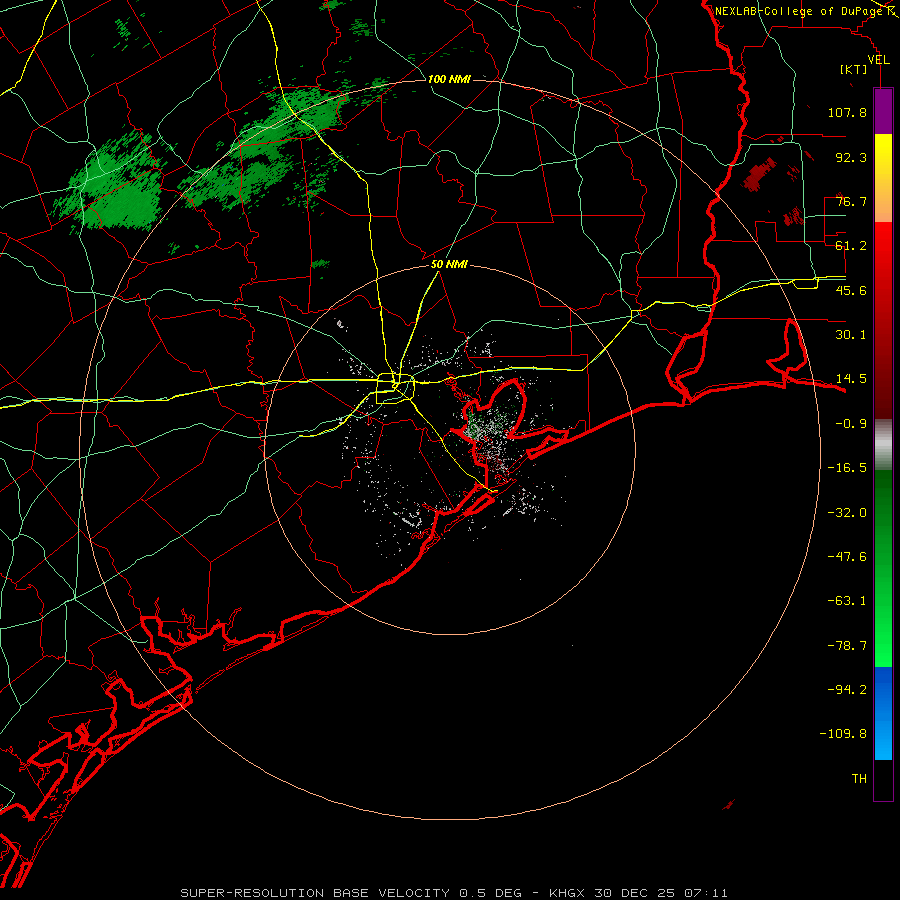Click the [KT] units label
The height and width of the screenshot is (900, 900).
pyautogui.click(x=854, y=69)
